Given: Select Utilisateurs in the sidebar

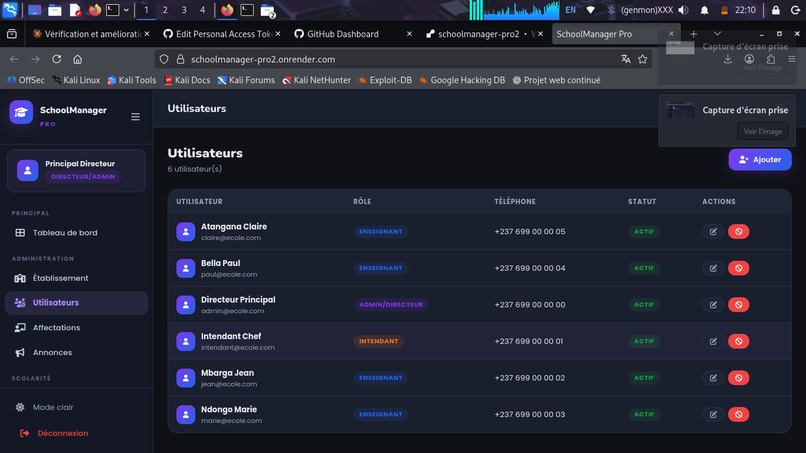Looking at the screenshot, I should [76, 302].
